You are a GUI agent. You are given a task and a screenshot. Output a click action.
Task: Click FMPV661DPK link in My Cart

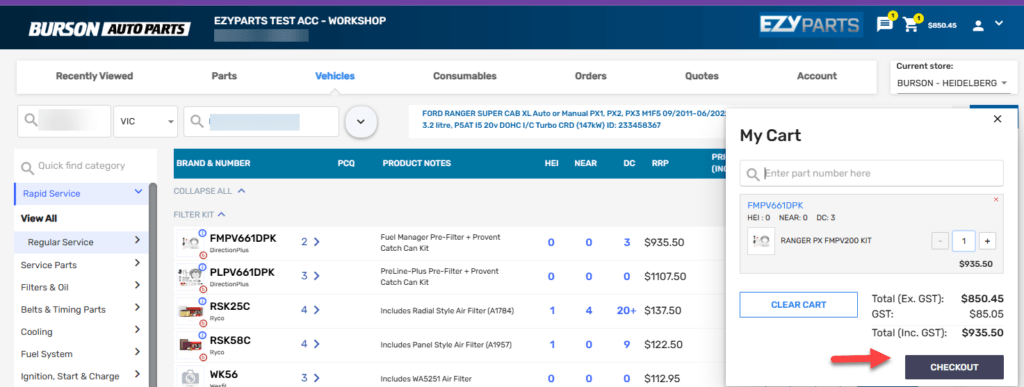pyautogui.click(x=775, y=205)
